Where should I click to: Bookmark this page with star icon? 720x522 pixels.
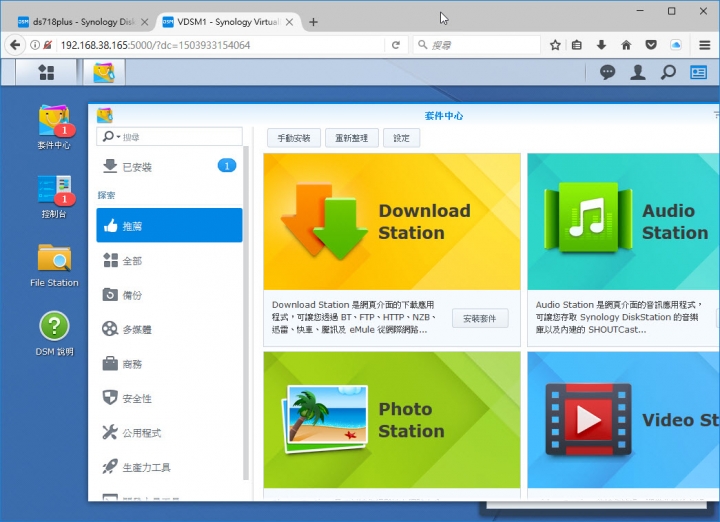pyautogui.click(x=555, y=45)
